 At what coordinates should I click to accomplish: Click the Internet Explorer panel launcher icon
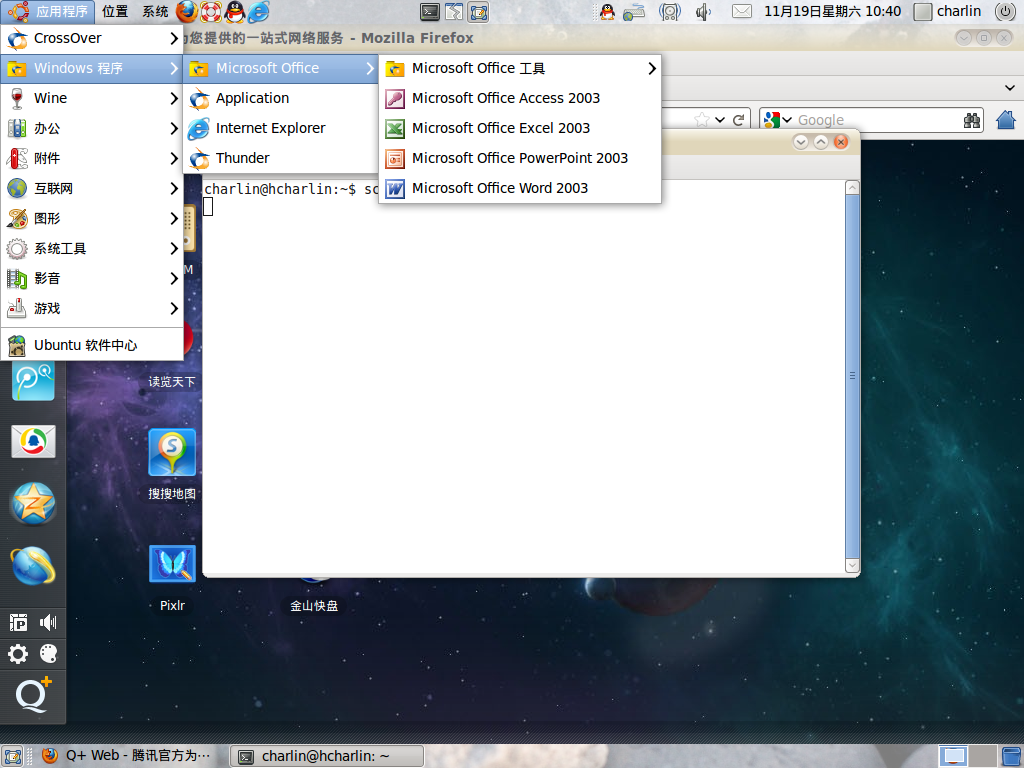tap(259, 11)
